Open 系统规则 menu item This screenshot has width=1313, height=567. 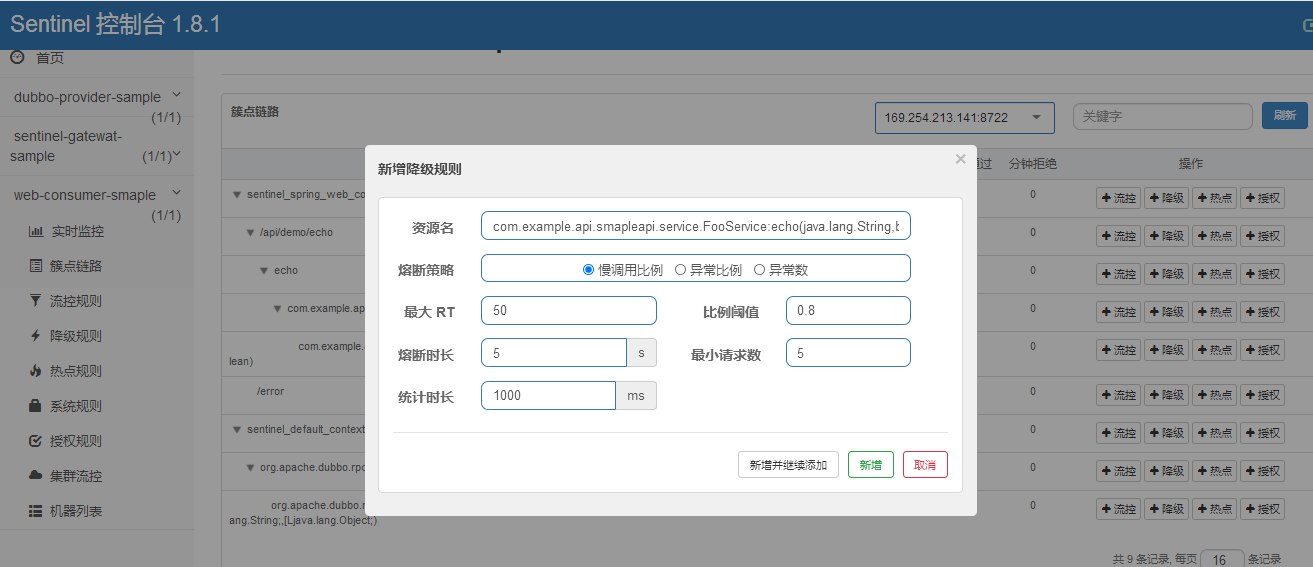tap(76, 406)
